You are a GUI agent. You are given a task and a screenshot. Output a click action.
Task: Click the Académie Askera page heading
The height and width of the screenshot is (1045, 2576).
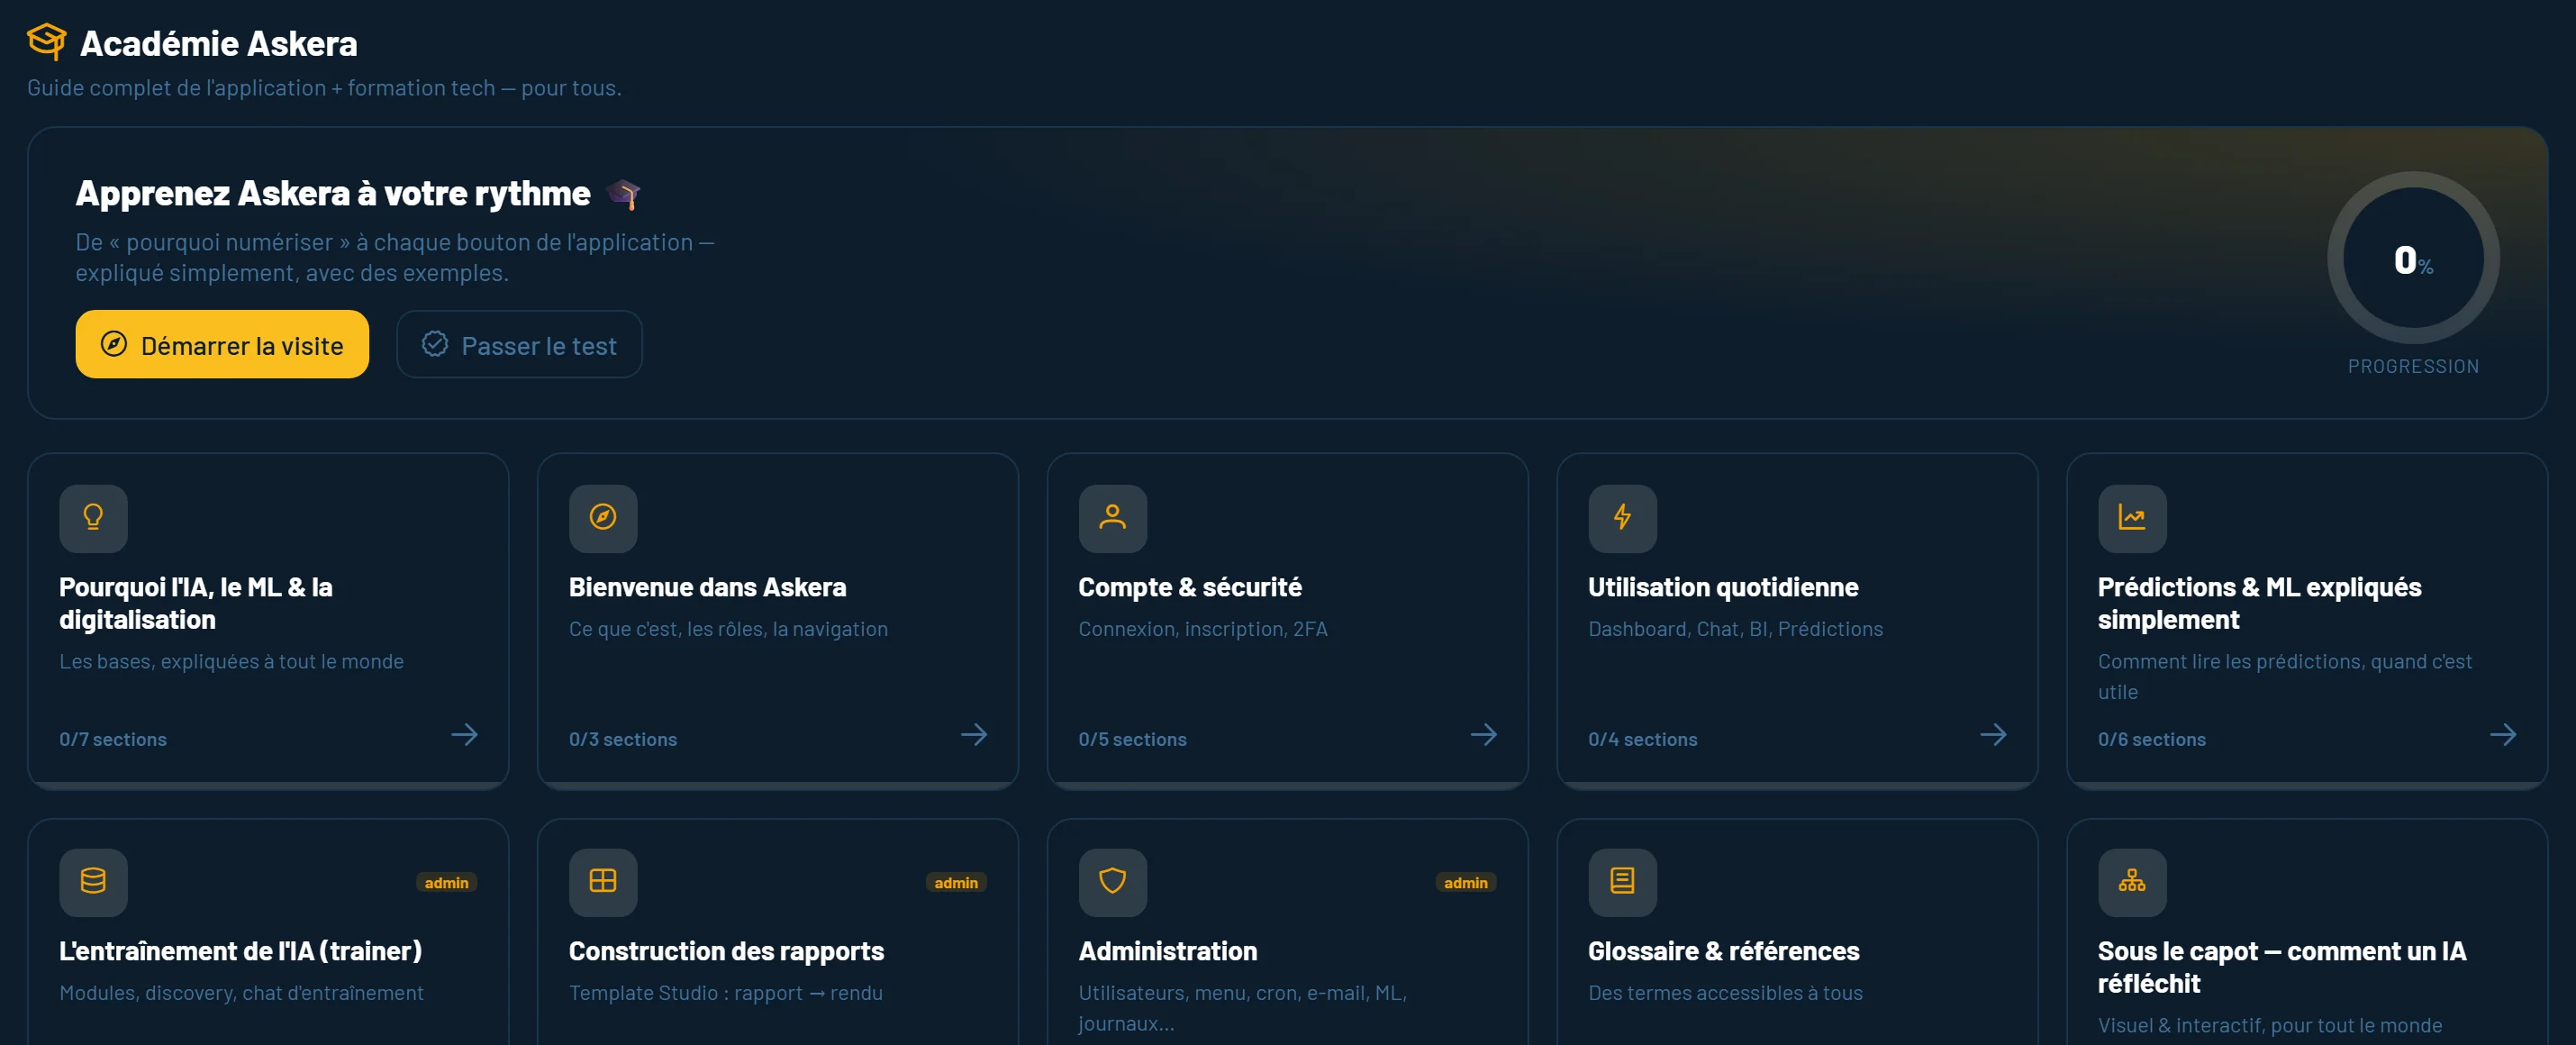(219, 43)
